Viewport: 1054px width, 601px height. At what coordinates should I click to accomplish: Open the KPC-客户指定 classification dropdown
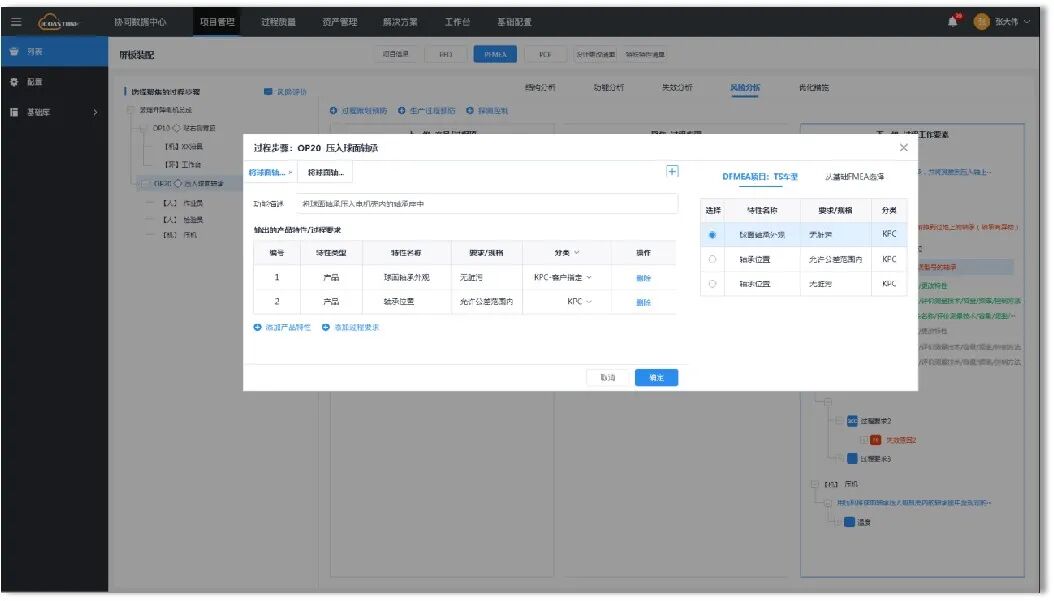coord(563,278)
